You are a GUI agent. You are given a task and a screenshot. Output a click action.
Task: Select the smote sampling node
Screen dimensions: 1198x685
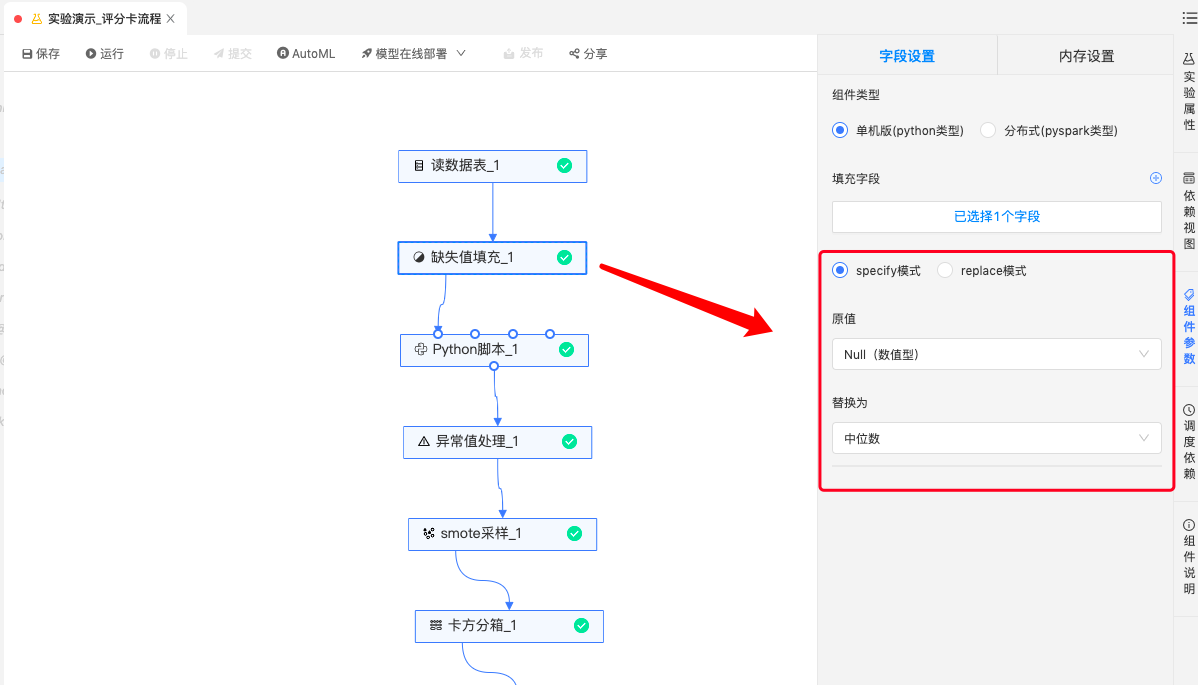501,534
